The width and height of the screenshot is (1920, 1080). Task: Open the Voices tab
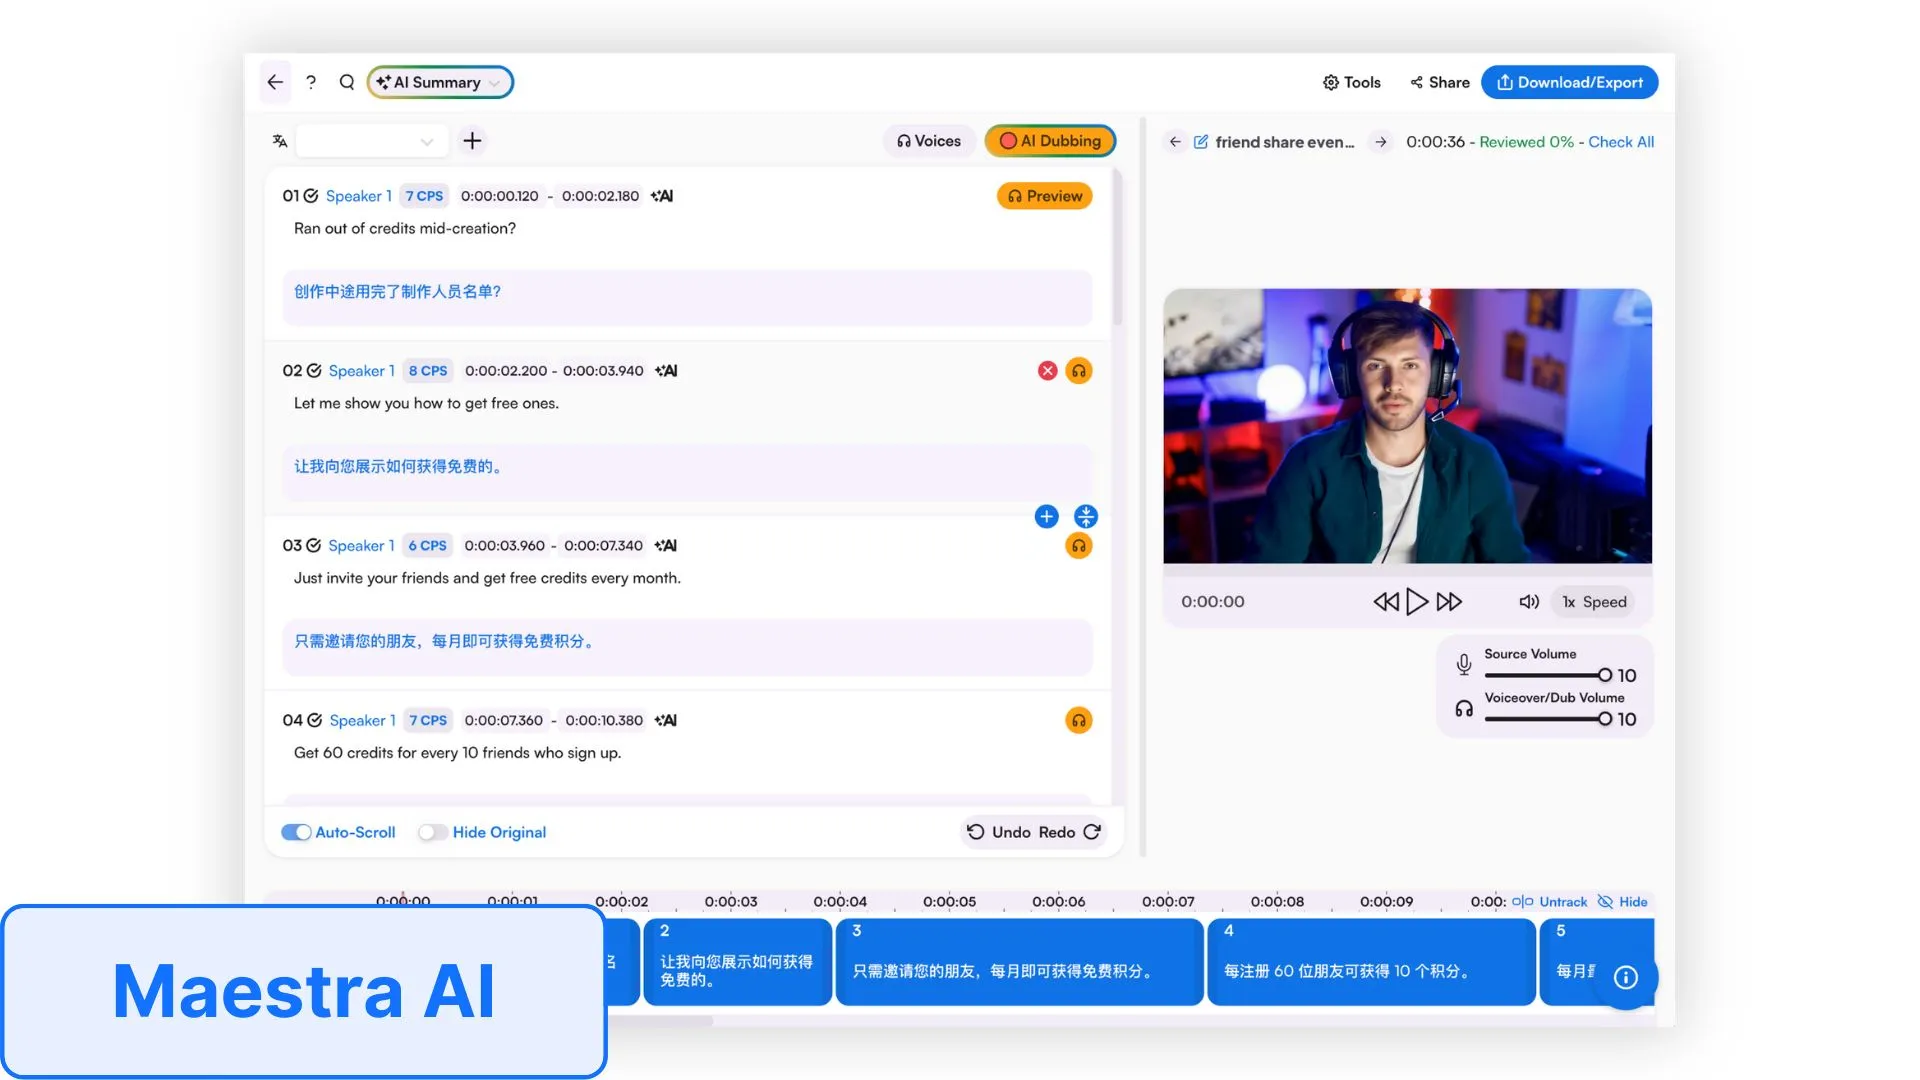pos(928,141)
